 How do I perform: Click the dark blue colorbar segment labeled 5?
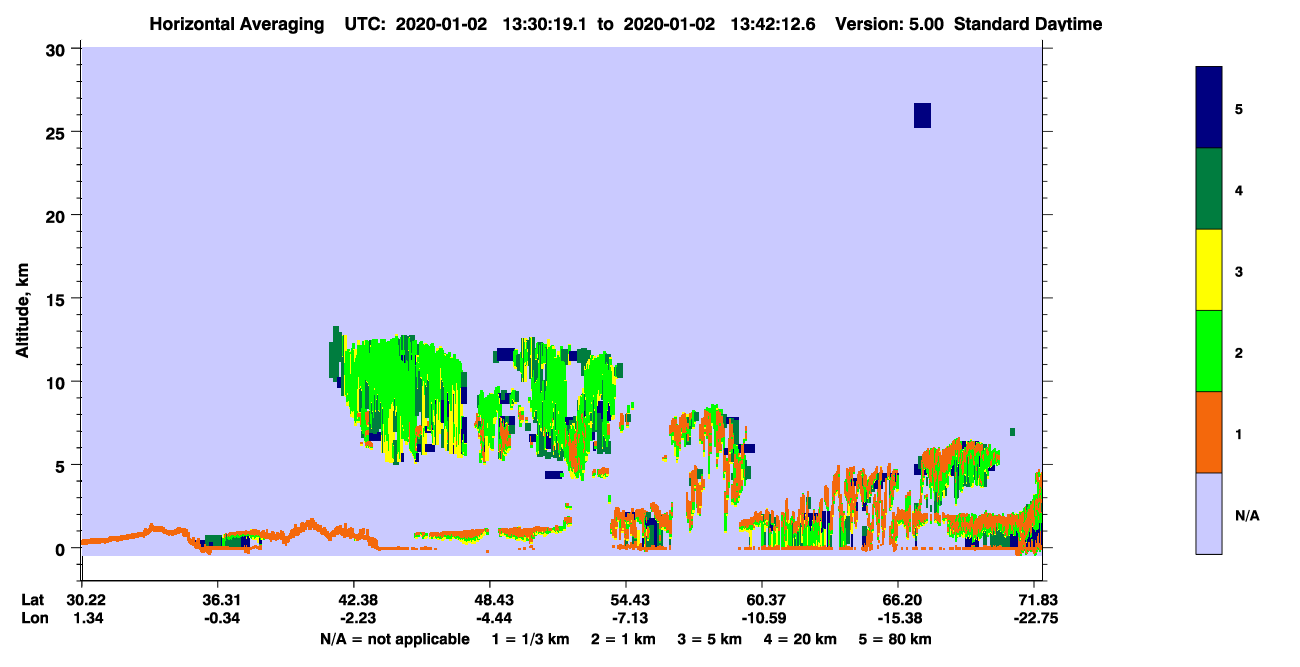[1209, 108]
